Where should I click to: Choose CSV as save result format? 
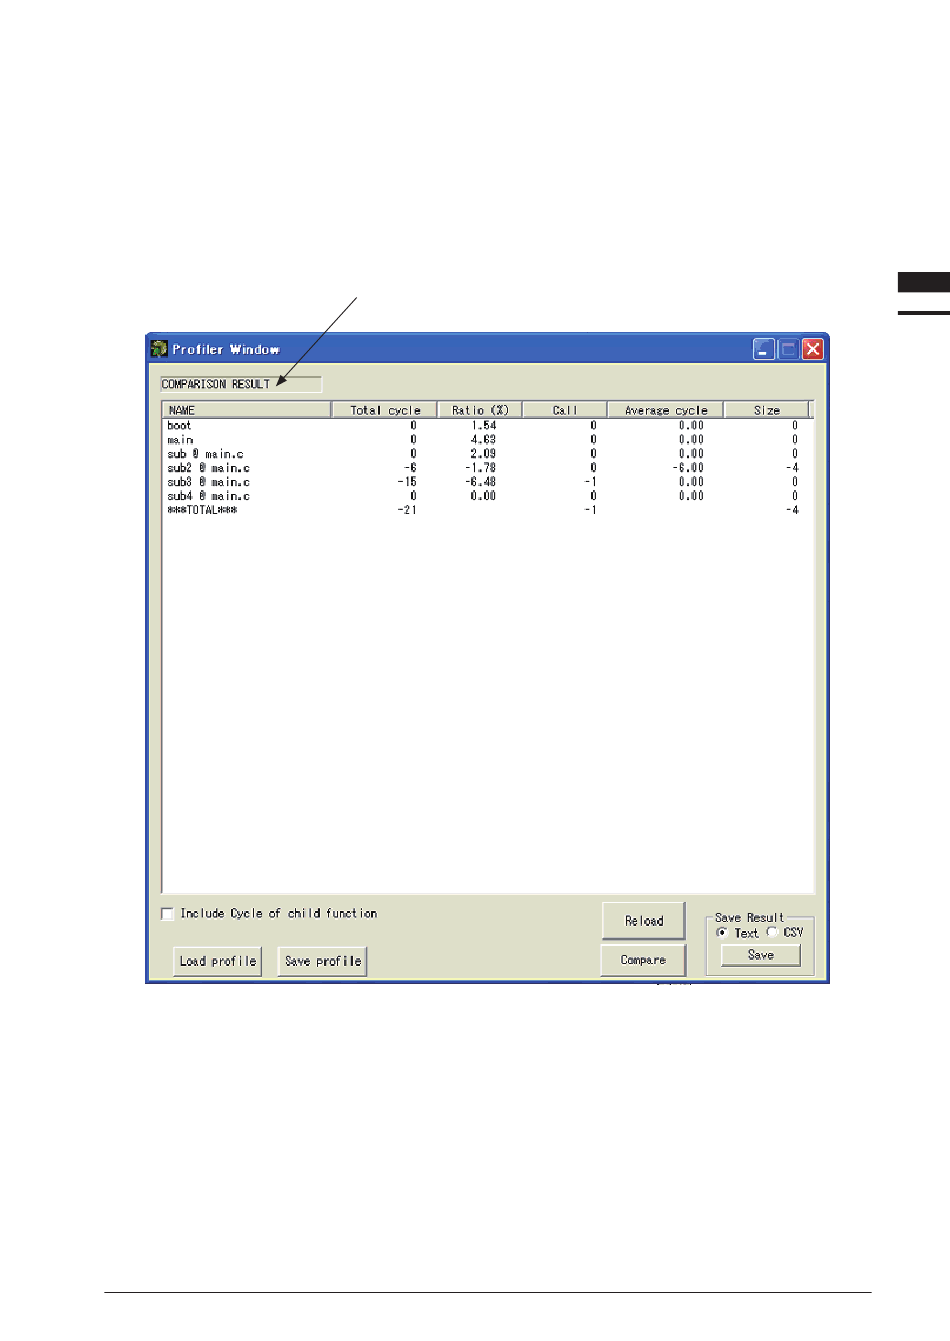(772, 932)
